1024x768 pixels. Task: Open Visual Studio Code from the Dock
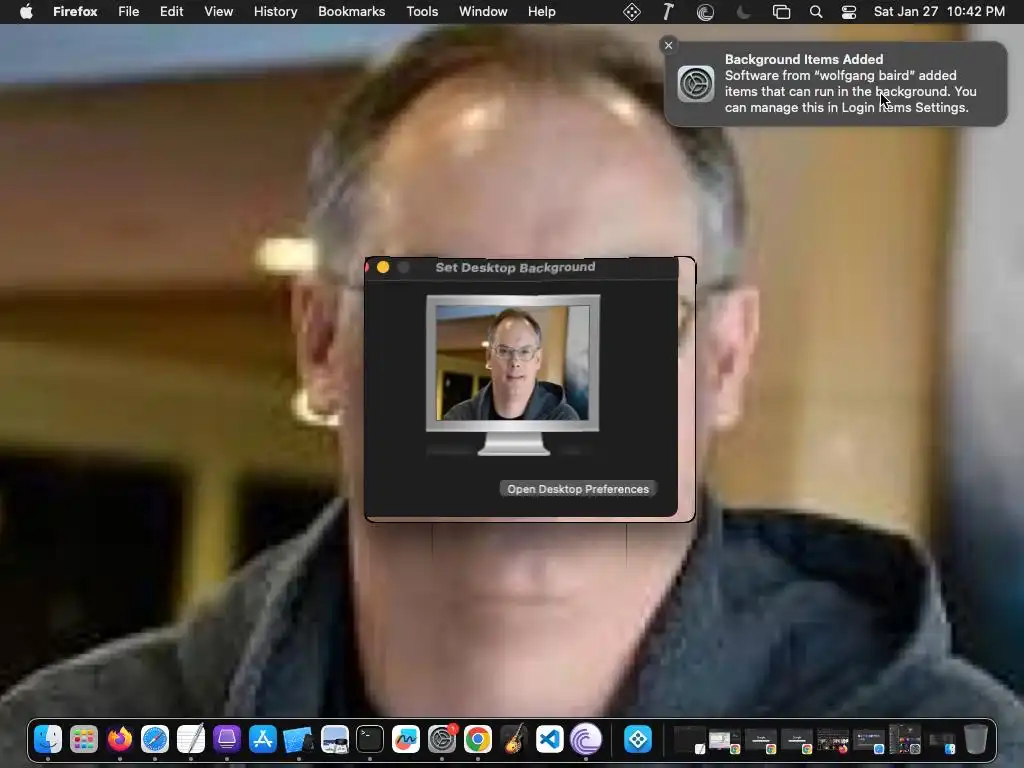[x=549, y=739]
